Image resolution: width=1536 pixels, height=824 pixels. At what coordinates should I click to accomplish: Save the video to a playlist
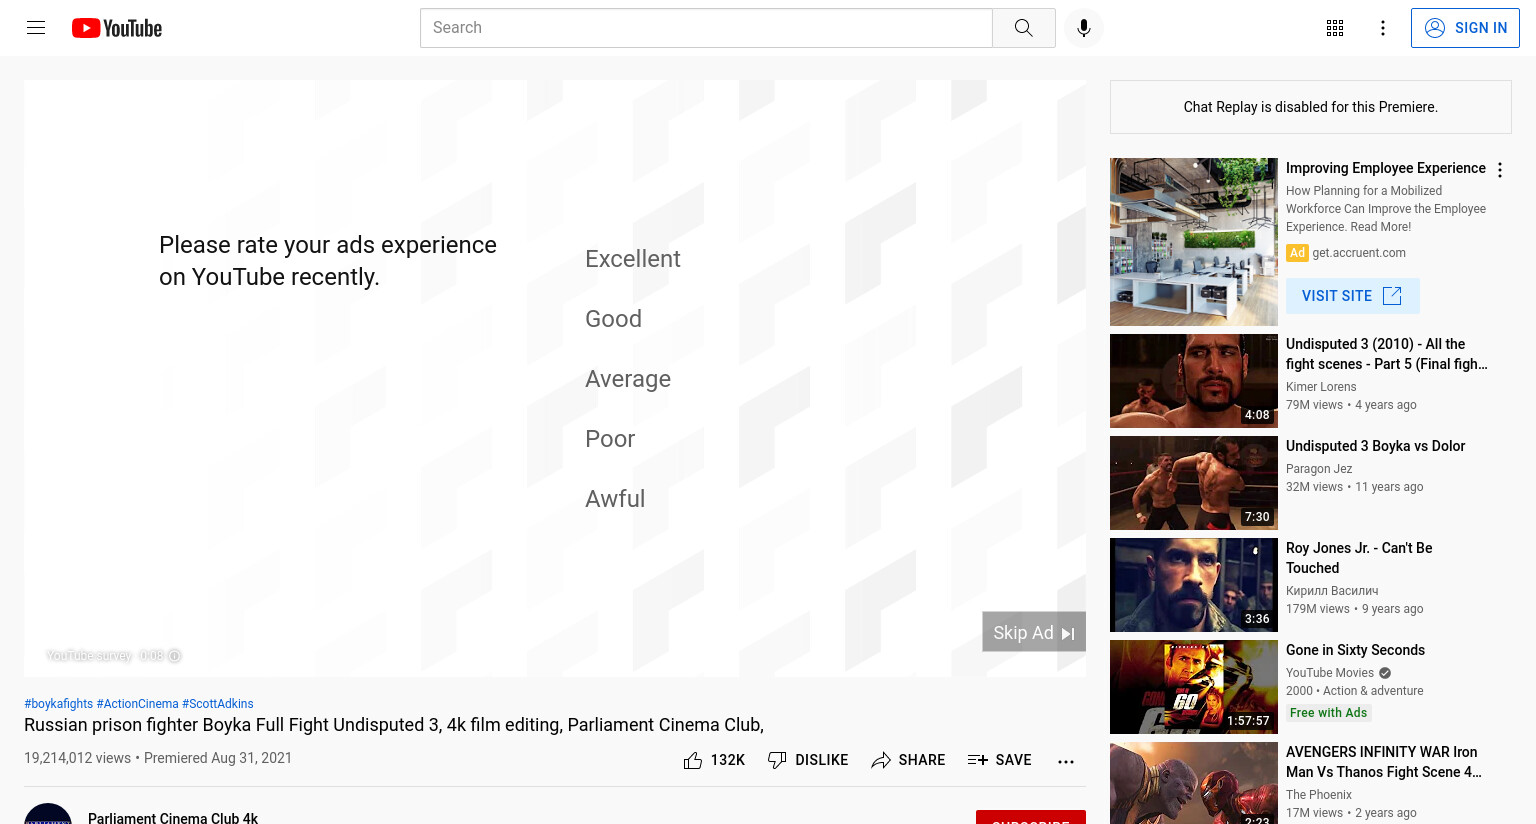[x=1000, y=760]
